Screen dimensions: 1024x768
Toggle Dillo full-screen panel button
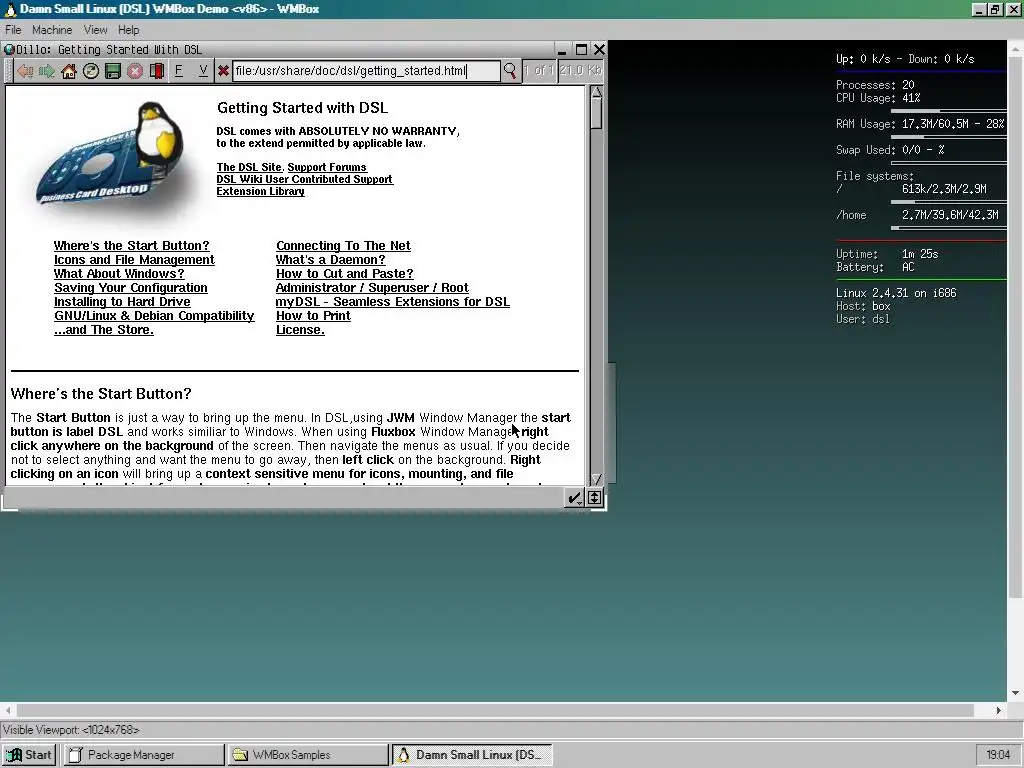pos(594,498)
